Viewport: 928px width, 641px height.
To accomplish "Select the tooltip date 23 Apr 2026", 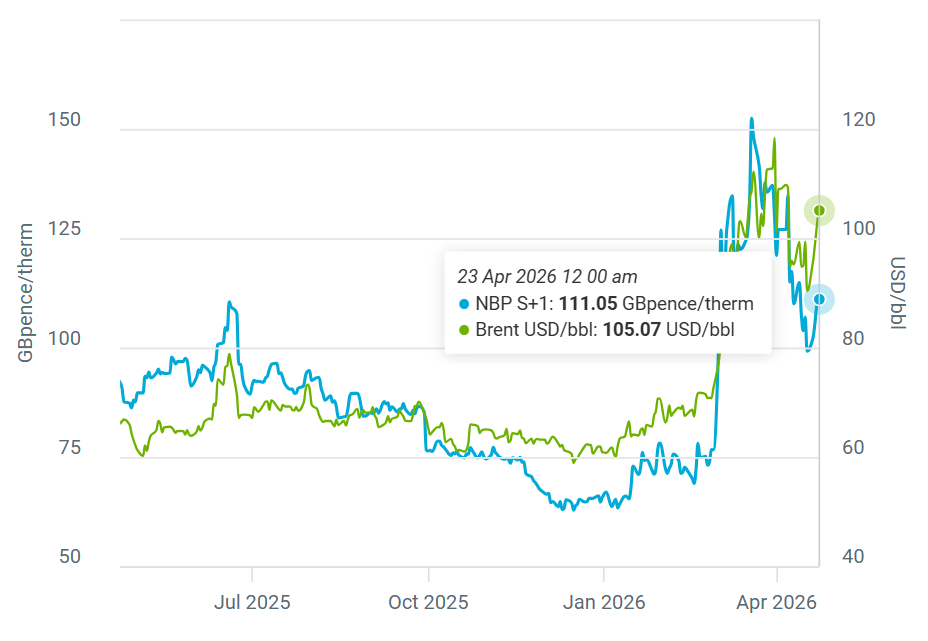I will [x=547, y=276].
